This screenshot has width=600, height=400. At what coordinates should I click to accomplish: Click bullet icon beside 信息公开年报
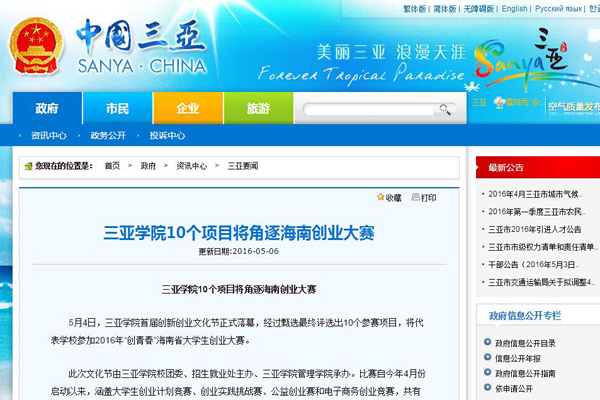pyautogui.click(x=485, y=358)
